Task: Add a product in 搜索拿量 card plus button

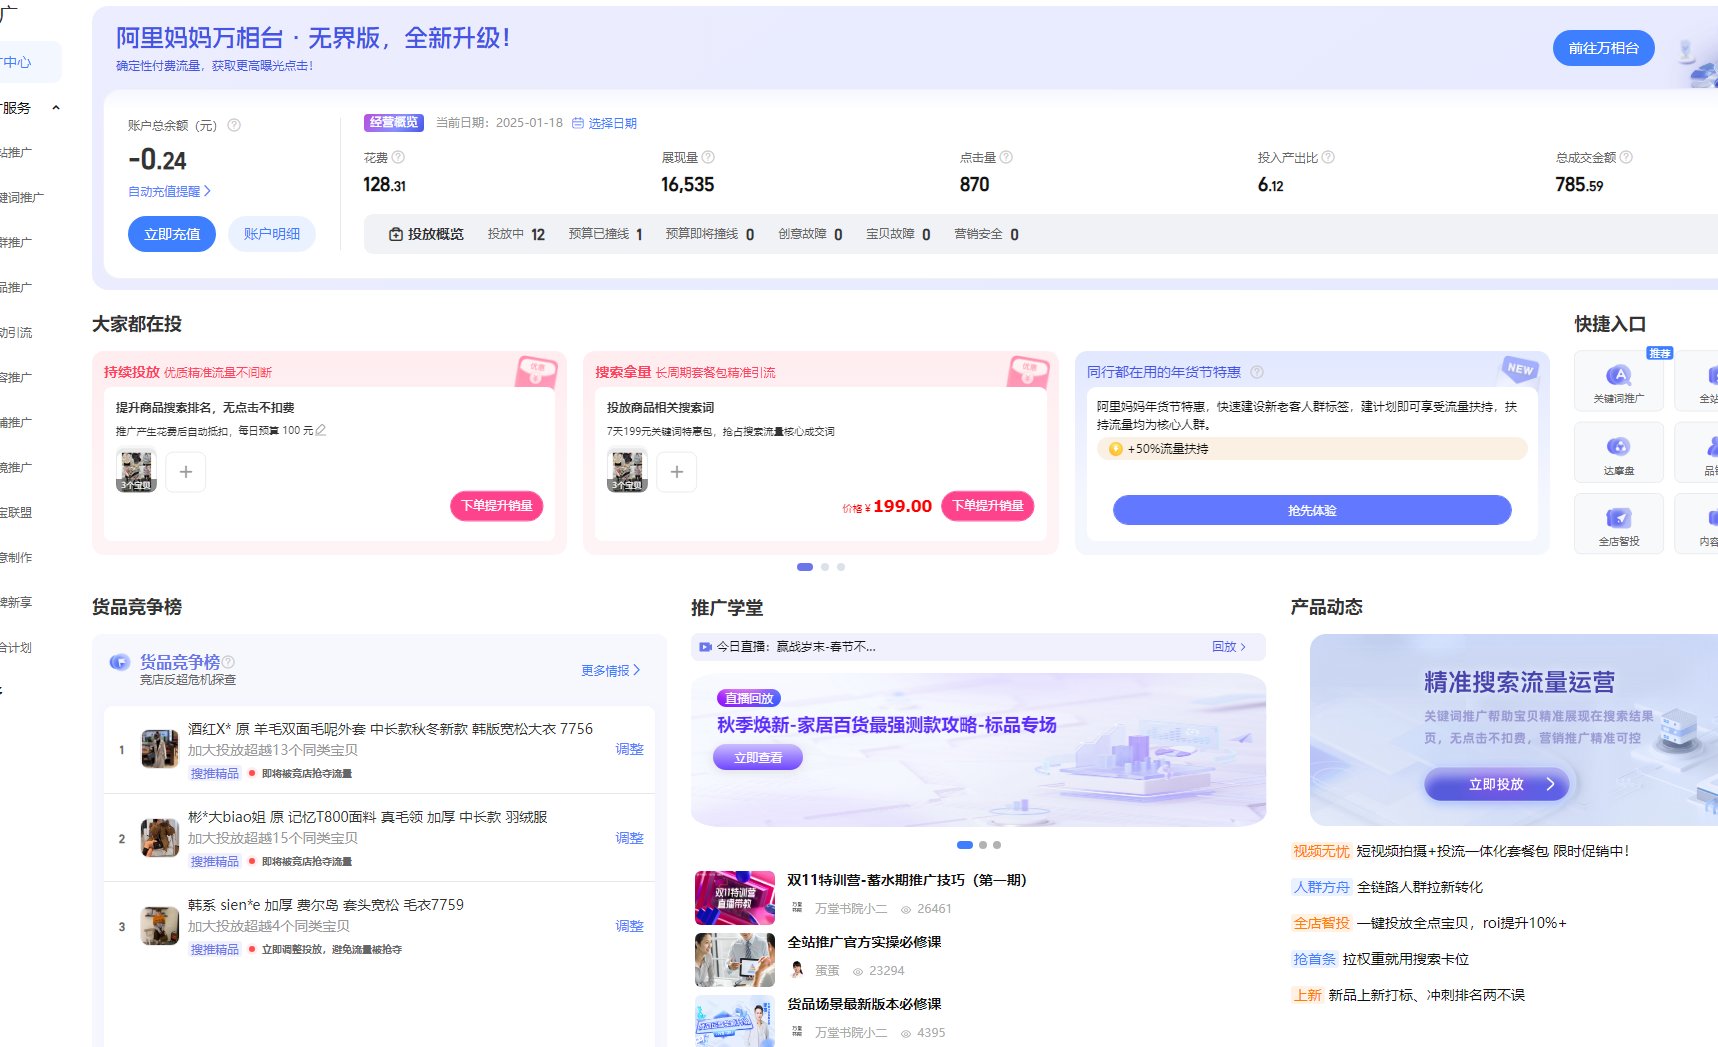Action: 677,472
